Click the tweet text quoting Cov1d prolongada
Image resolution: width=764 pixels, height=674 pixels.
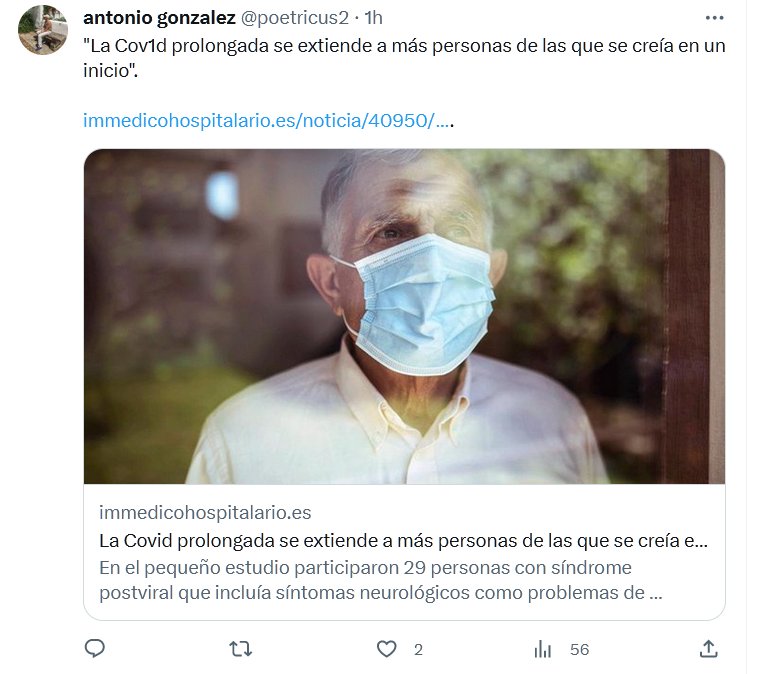404,58
